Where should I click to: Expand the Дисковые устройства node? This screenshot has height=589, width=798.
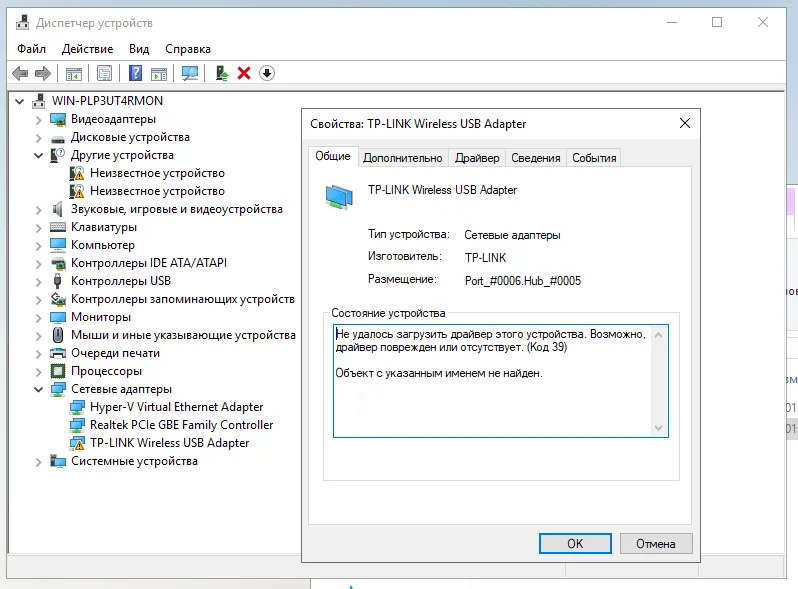[x=39, y=137]
